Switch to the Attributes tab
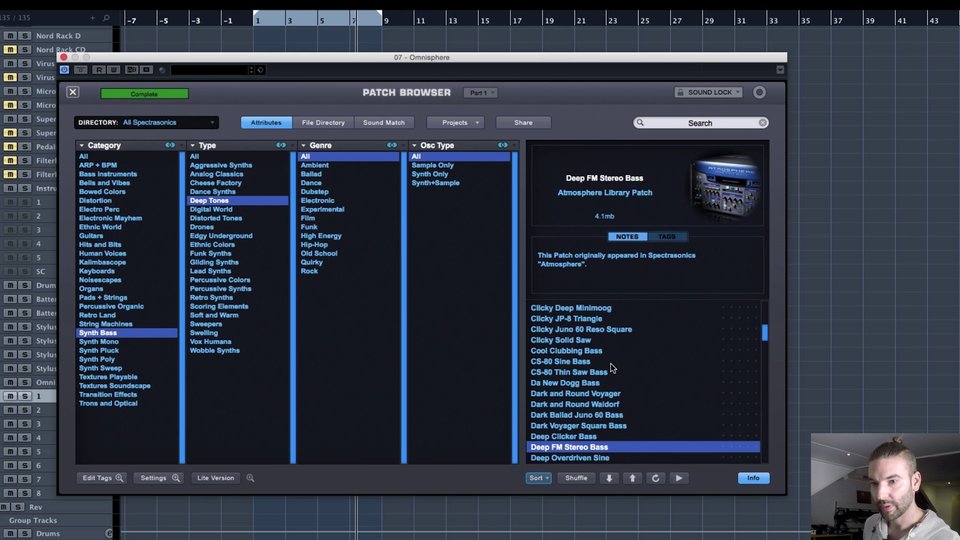The height and width of the screenshot is (540, 960). point(266,122)
